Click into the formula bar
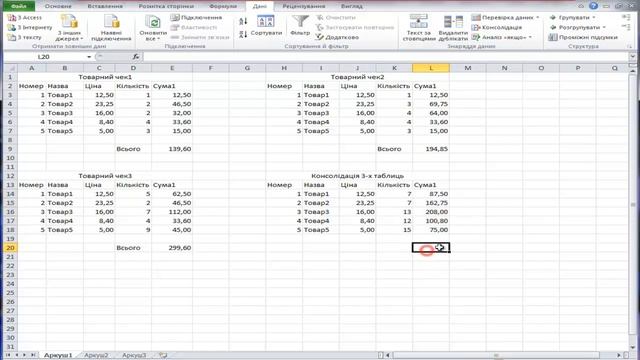640x360 pixels. point(386,57)
